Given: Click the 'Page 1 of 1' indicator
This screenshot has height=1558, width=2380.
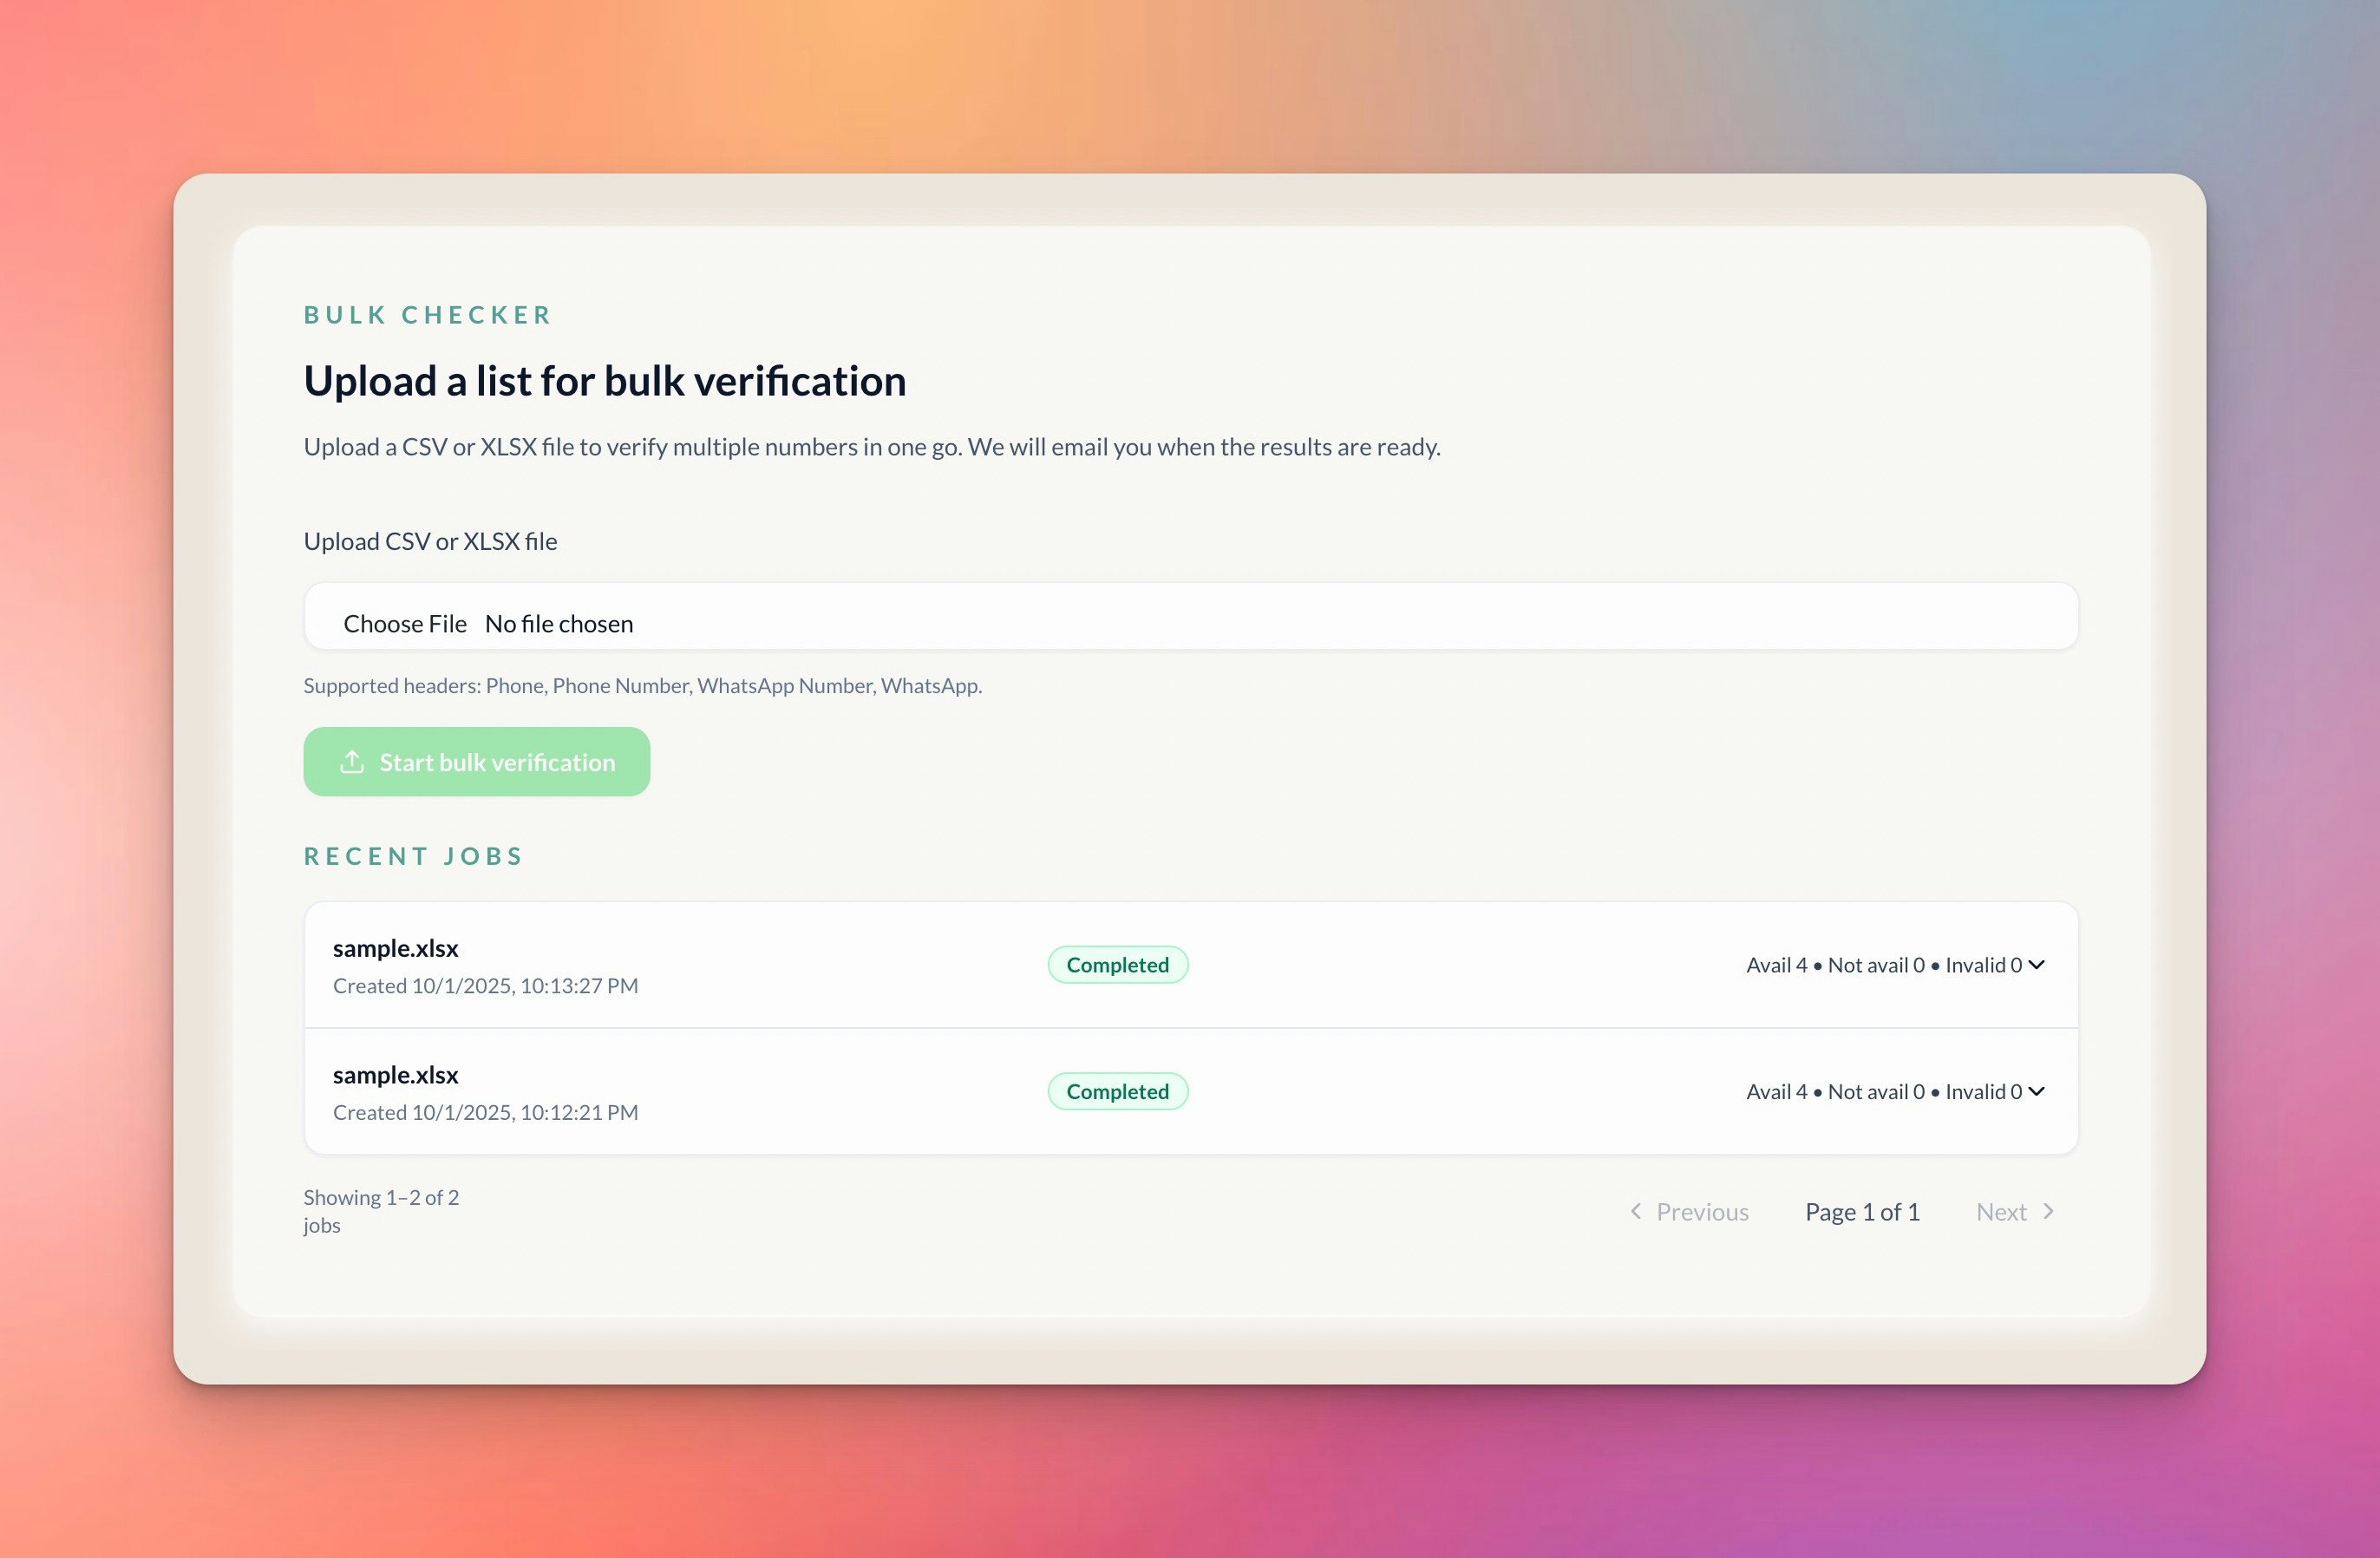Looking at the screenshot, I should pyautogui.click(x=1862, y=1211).
